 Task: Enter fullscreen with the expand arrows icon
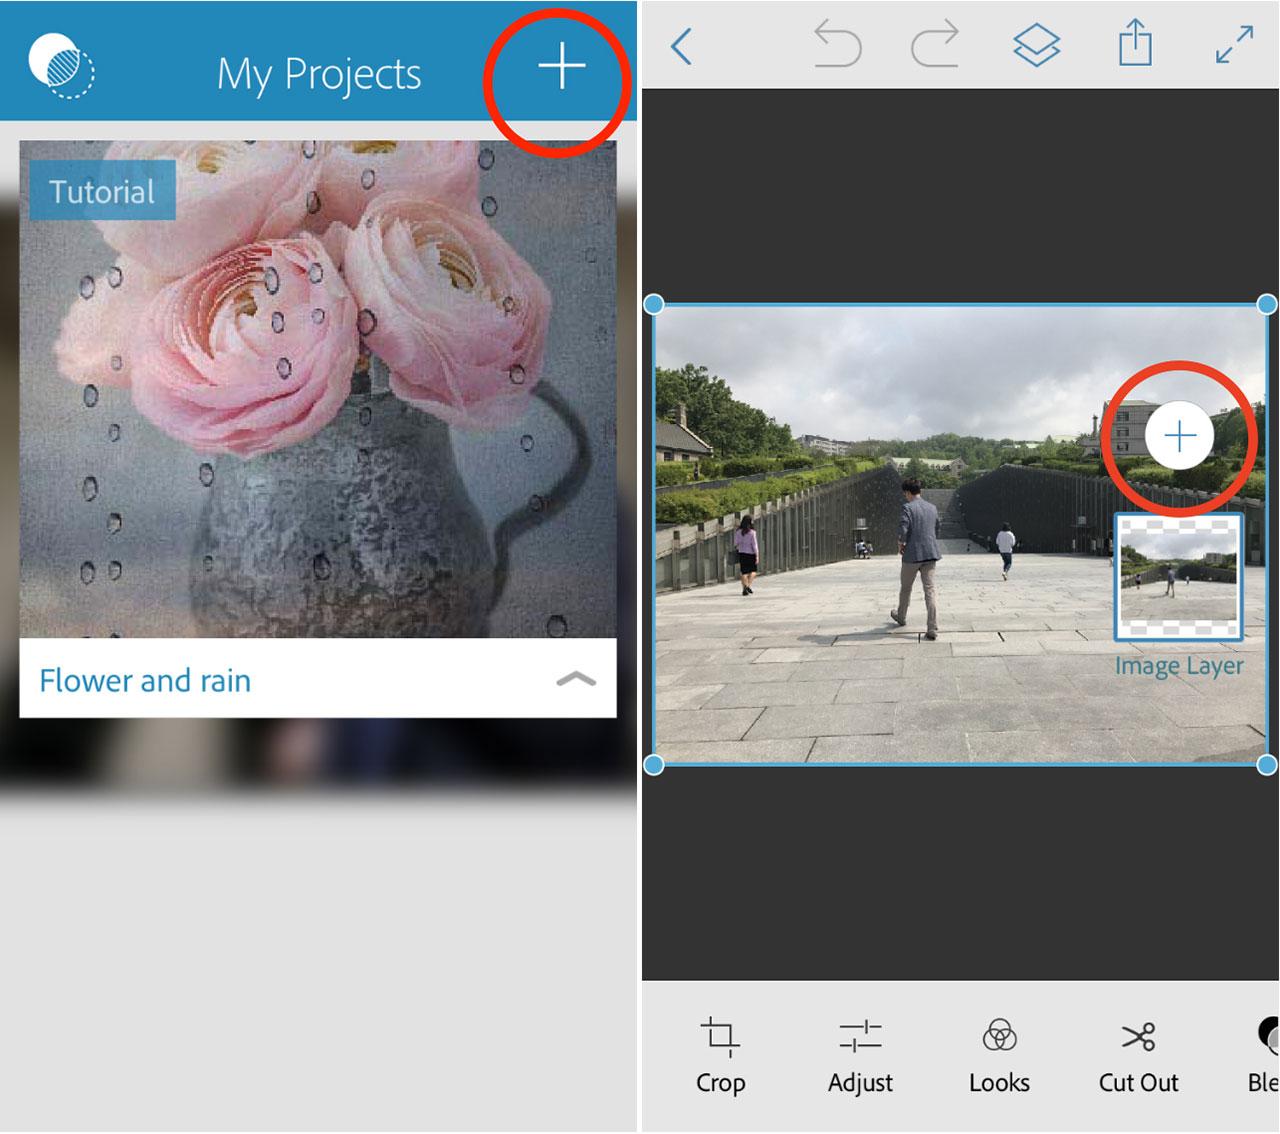(x=1234, y=46)
